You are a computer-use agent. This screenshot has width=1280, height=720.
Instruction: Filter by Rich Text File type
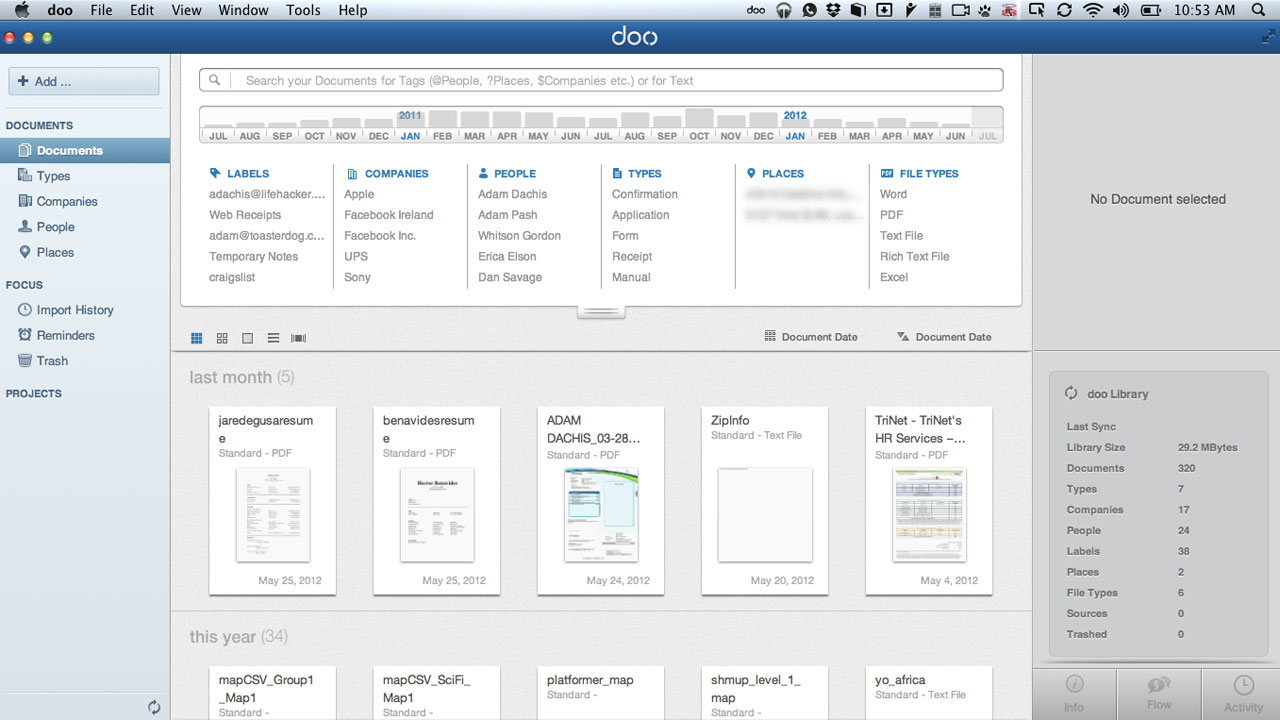pyautogui.click(x=915, y=257)
